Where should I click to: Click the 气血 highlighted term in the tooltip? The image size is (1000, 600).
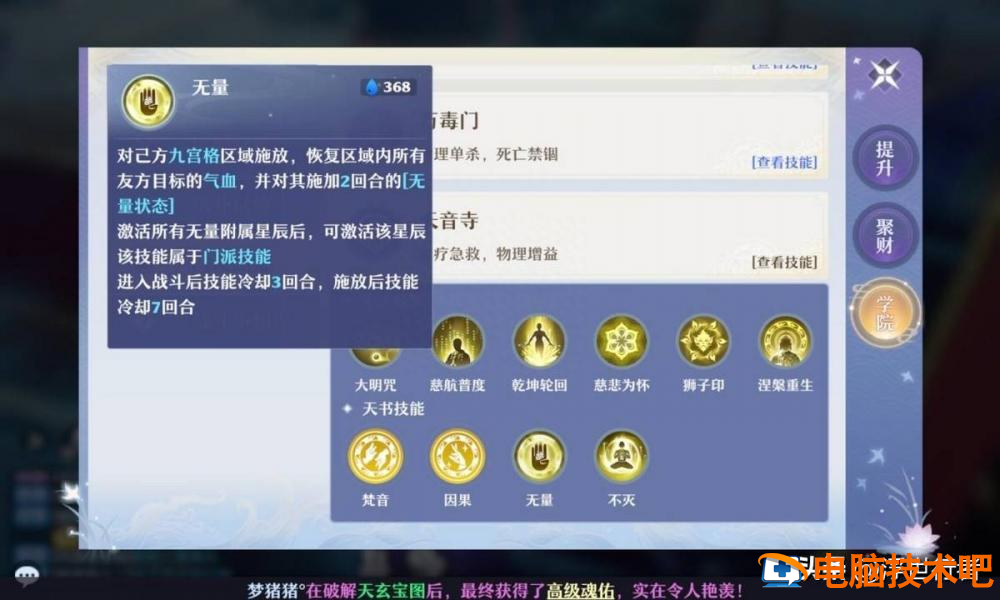[220, 181]
